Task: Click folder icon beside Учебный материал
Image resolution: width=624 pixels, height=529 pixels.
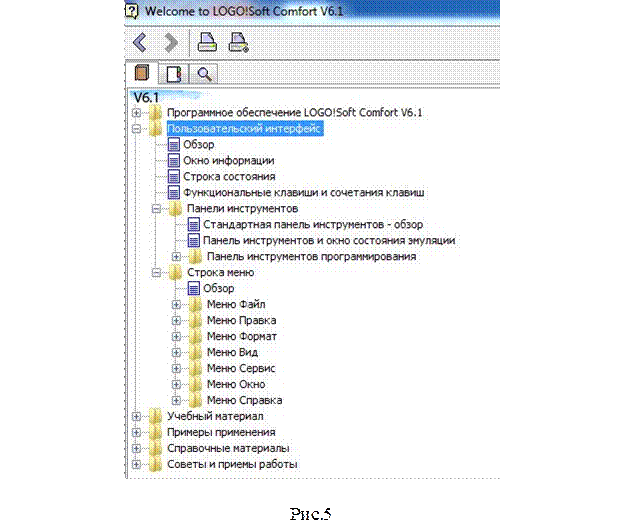Action: [x=155, y=416]
